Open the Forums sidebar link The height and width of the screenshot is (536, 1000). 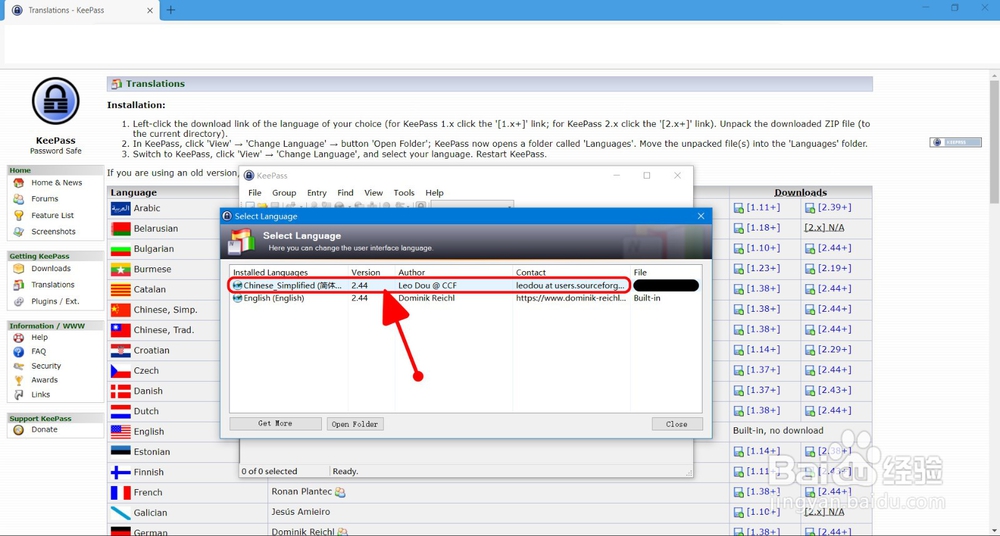pos(45,198)
